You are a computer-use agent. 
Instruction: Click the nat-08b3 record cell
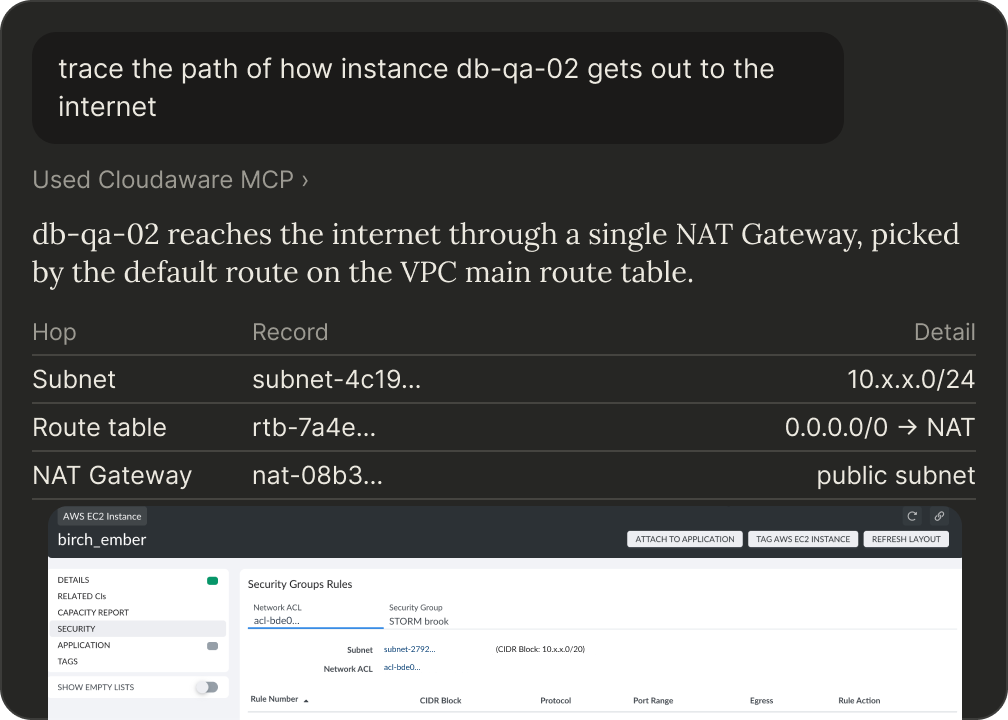pyautogui.click(x=317, y=476)
